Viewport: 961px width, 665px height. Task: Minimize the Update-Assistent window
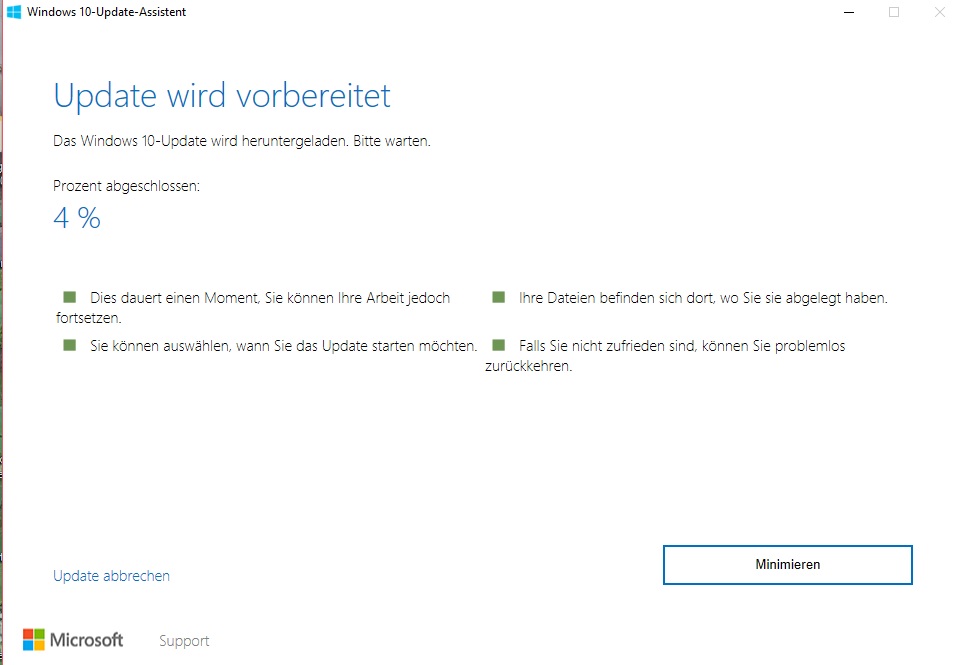pyautogui.click(x=849, y=12)
